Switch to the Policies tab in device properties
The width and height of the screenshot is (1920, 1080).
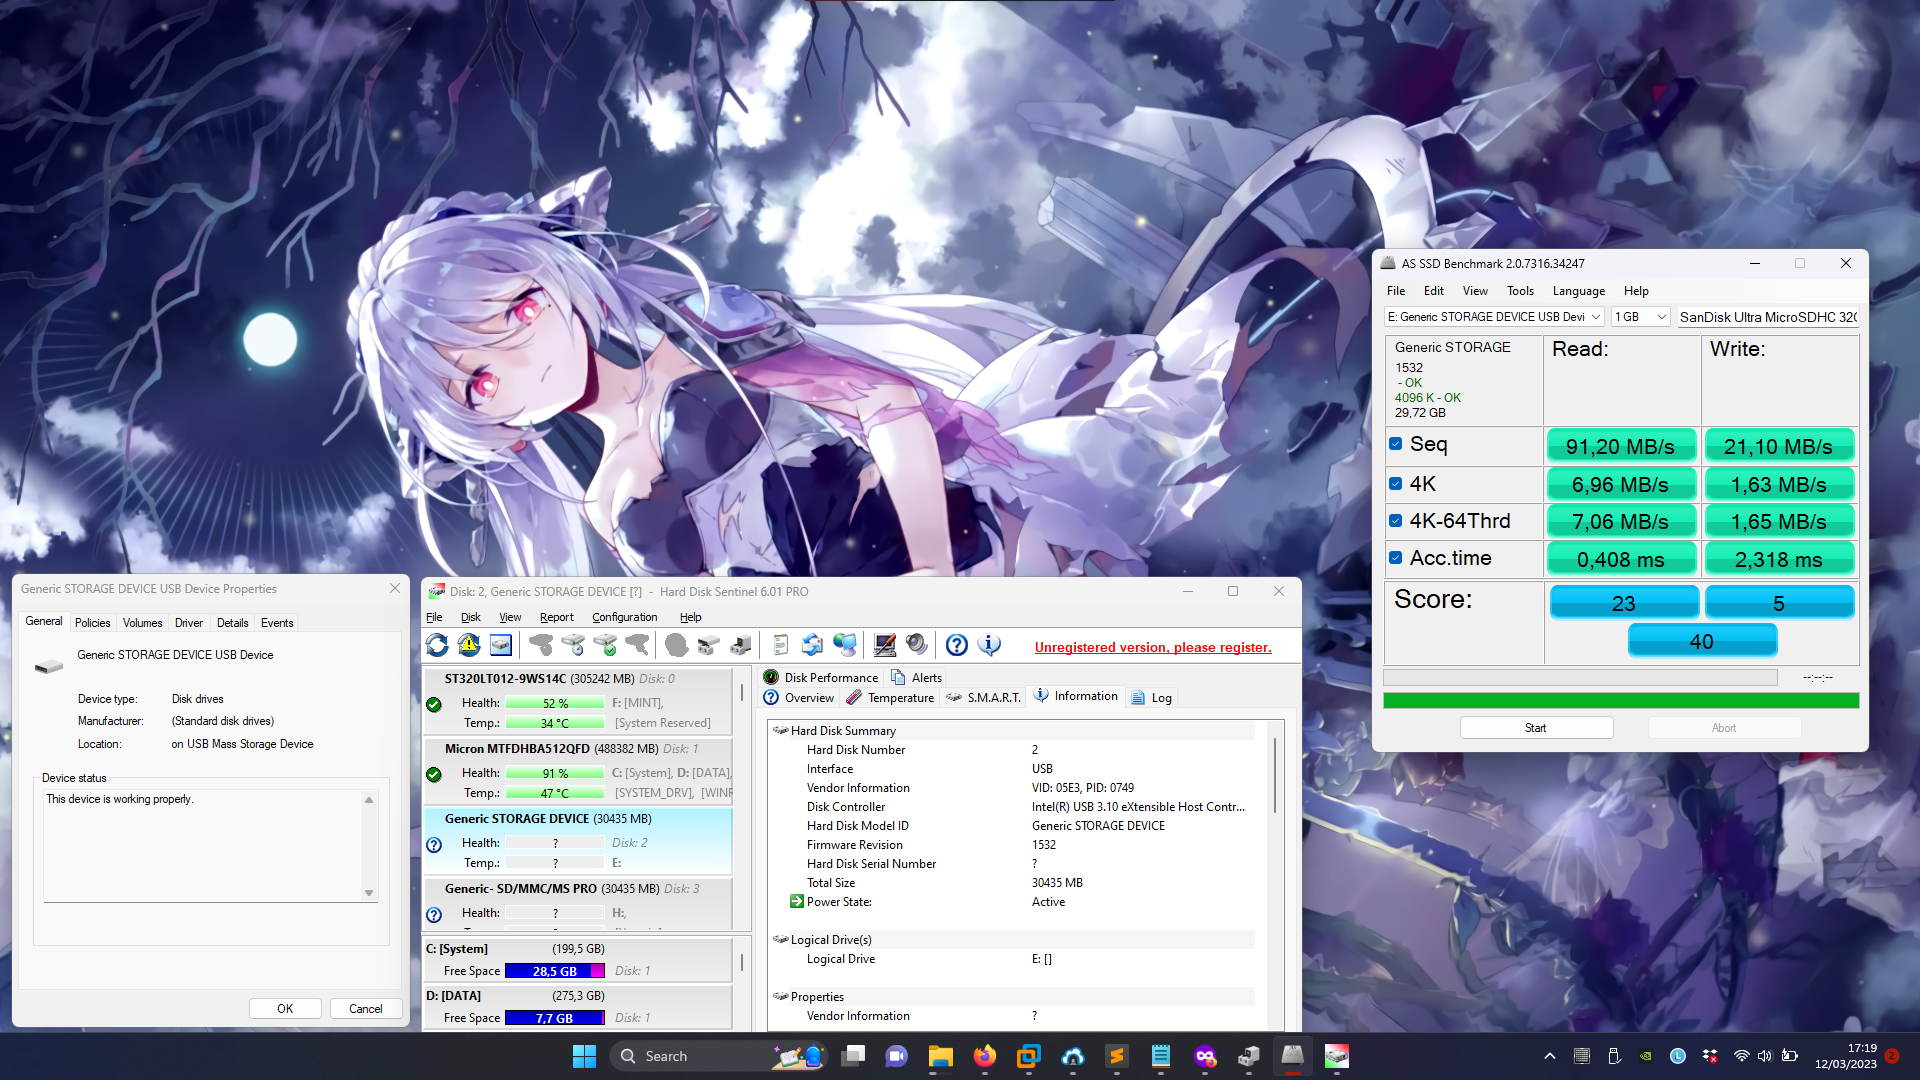click(92, 623)
